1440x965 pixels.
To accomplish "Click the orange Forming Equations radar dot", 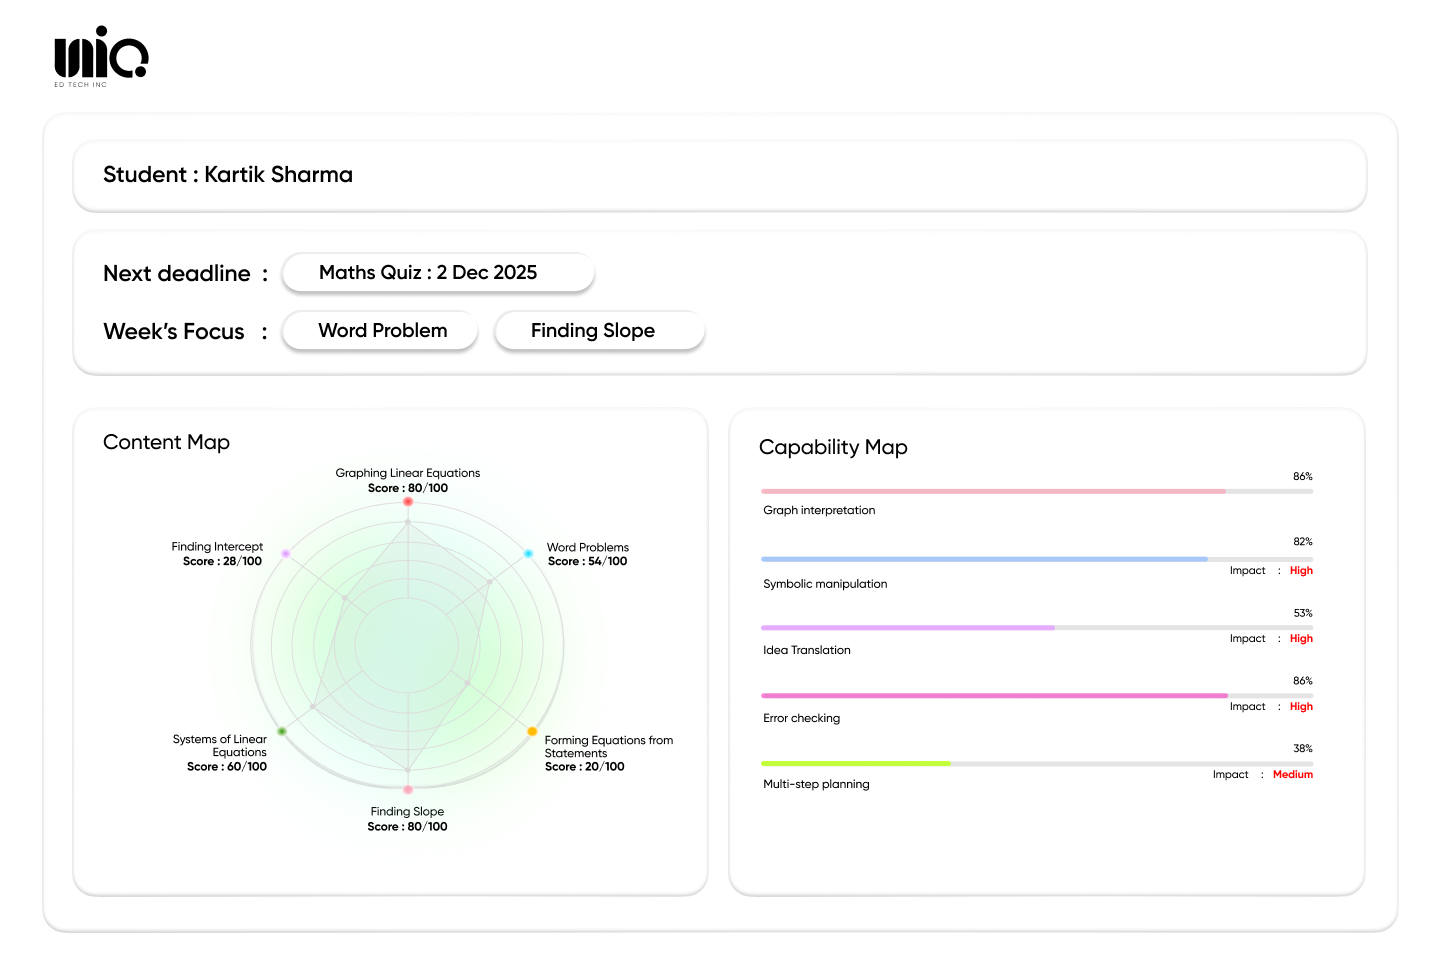I will 532,732.
